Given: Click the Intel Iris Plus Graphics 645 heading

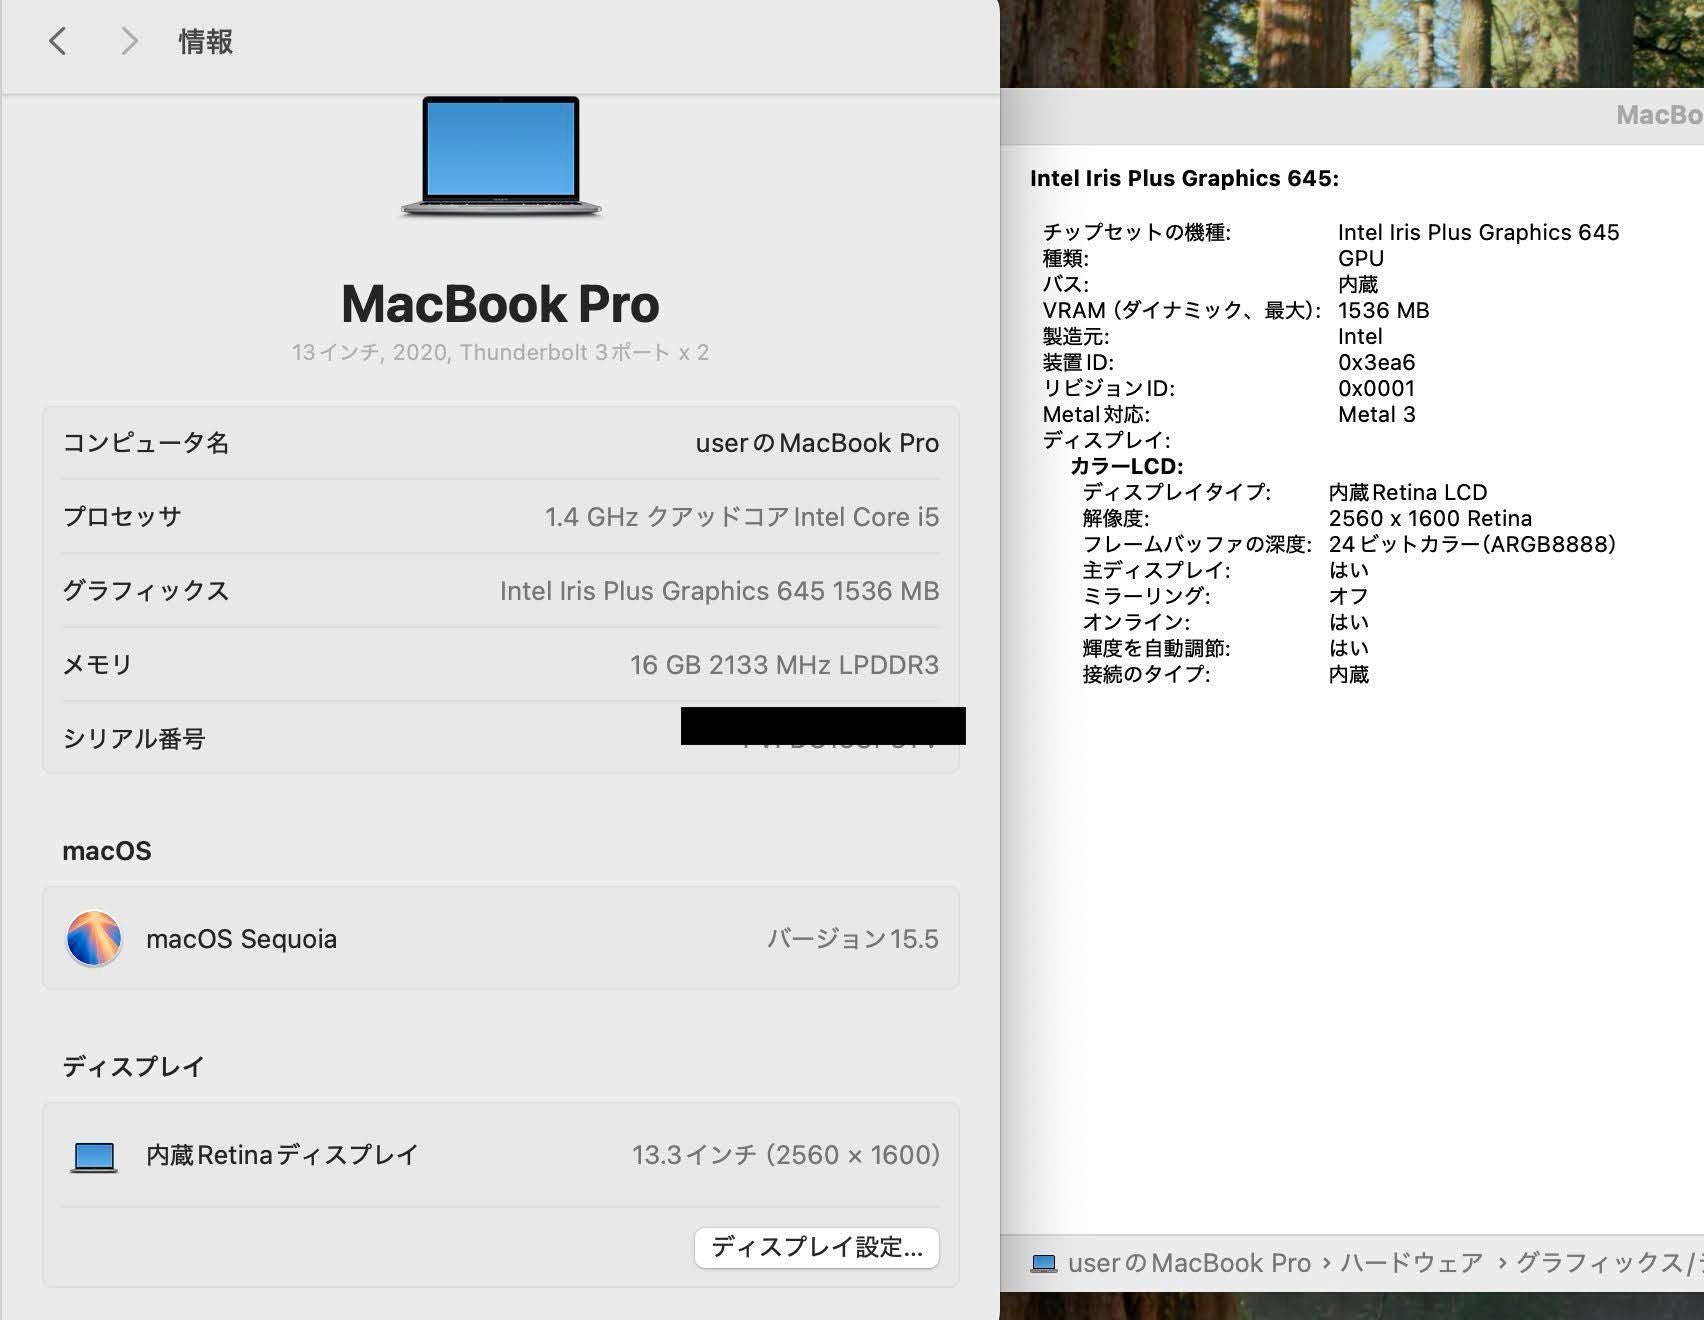Looking at the screenshot, I should (x=1184, y=178).
